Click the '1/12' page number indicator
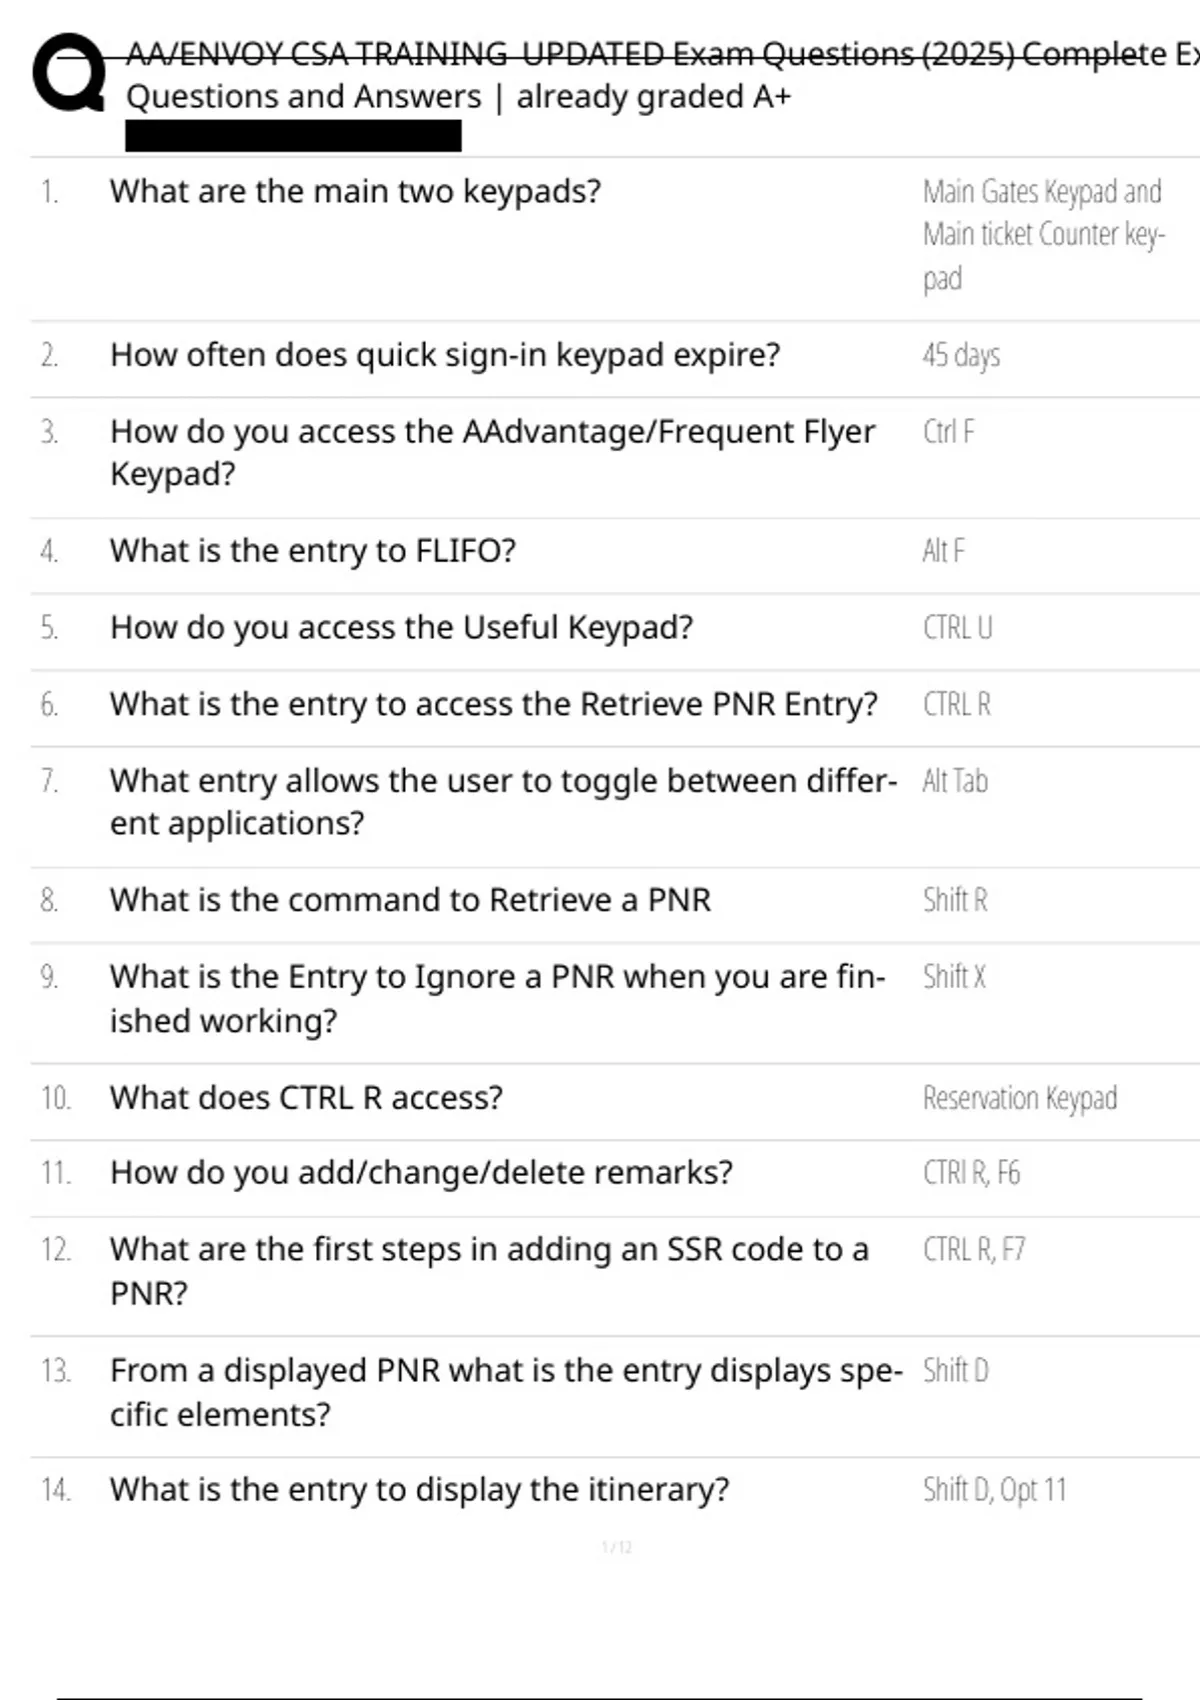The height and width of the screenshot is (1700, 1200). 617,1548
